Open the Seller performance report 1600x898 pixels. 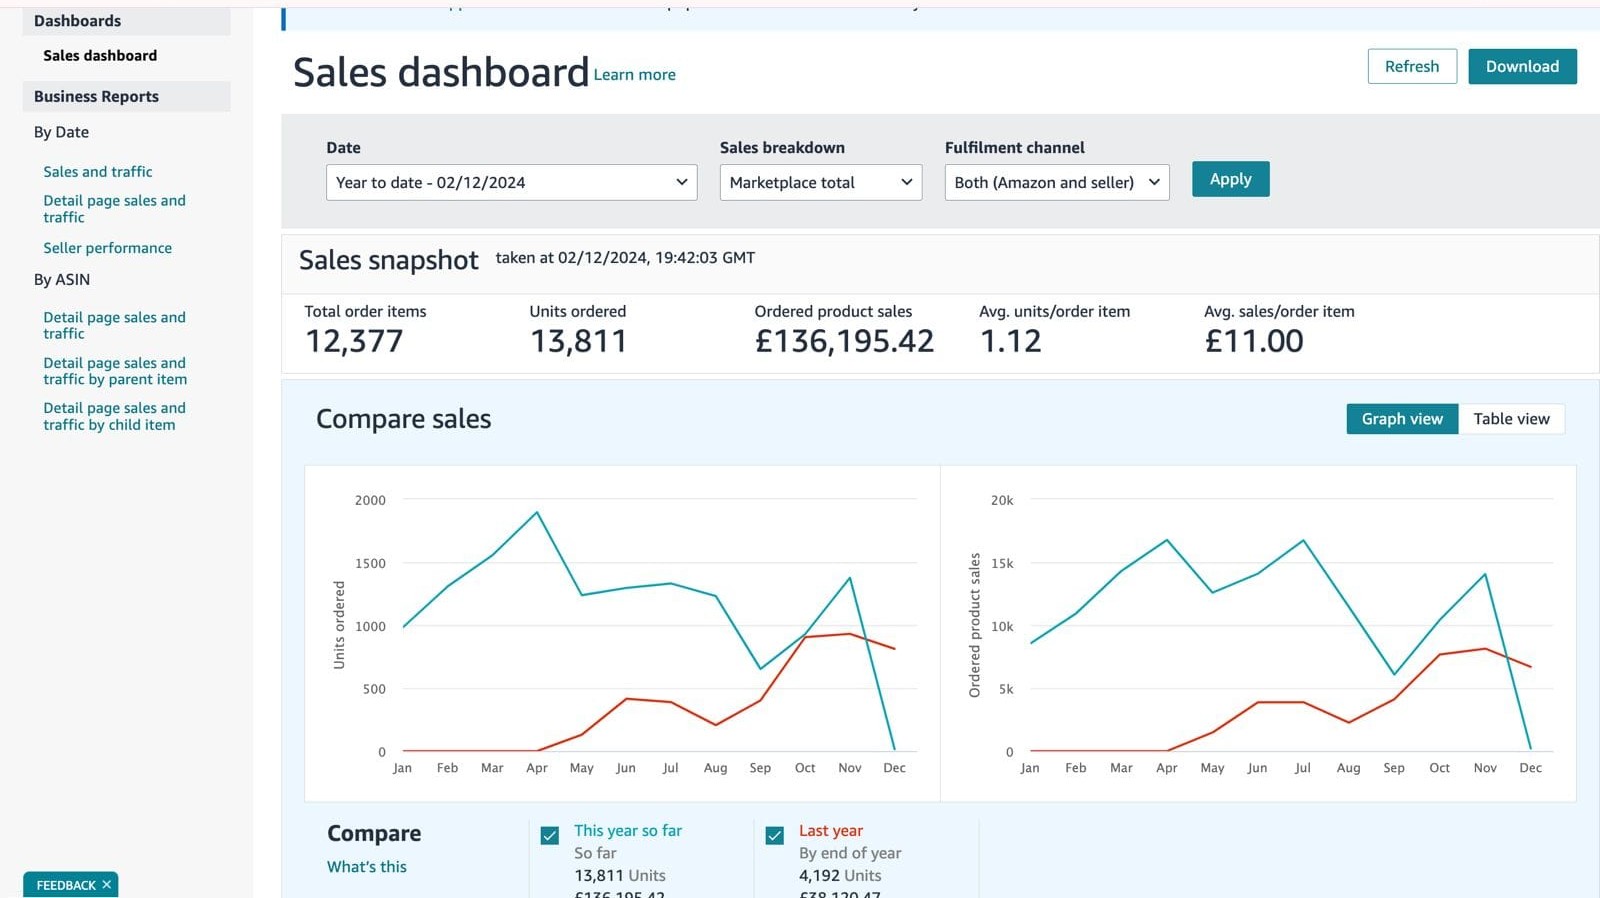tap(107, 248)
